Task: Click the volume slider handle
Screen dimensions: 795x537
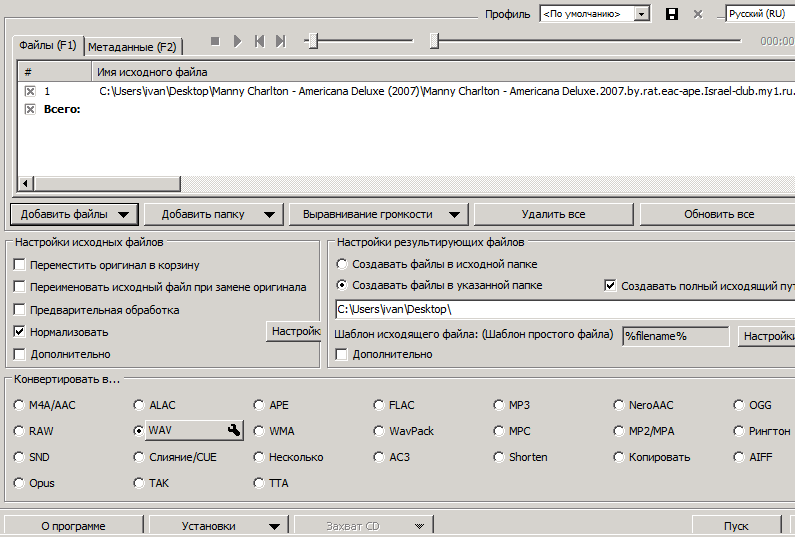Action: coord(313,41)
